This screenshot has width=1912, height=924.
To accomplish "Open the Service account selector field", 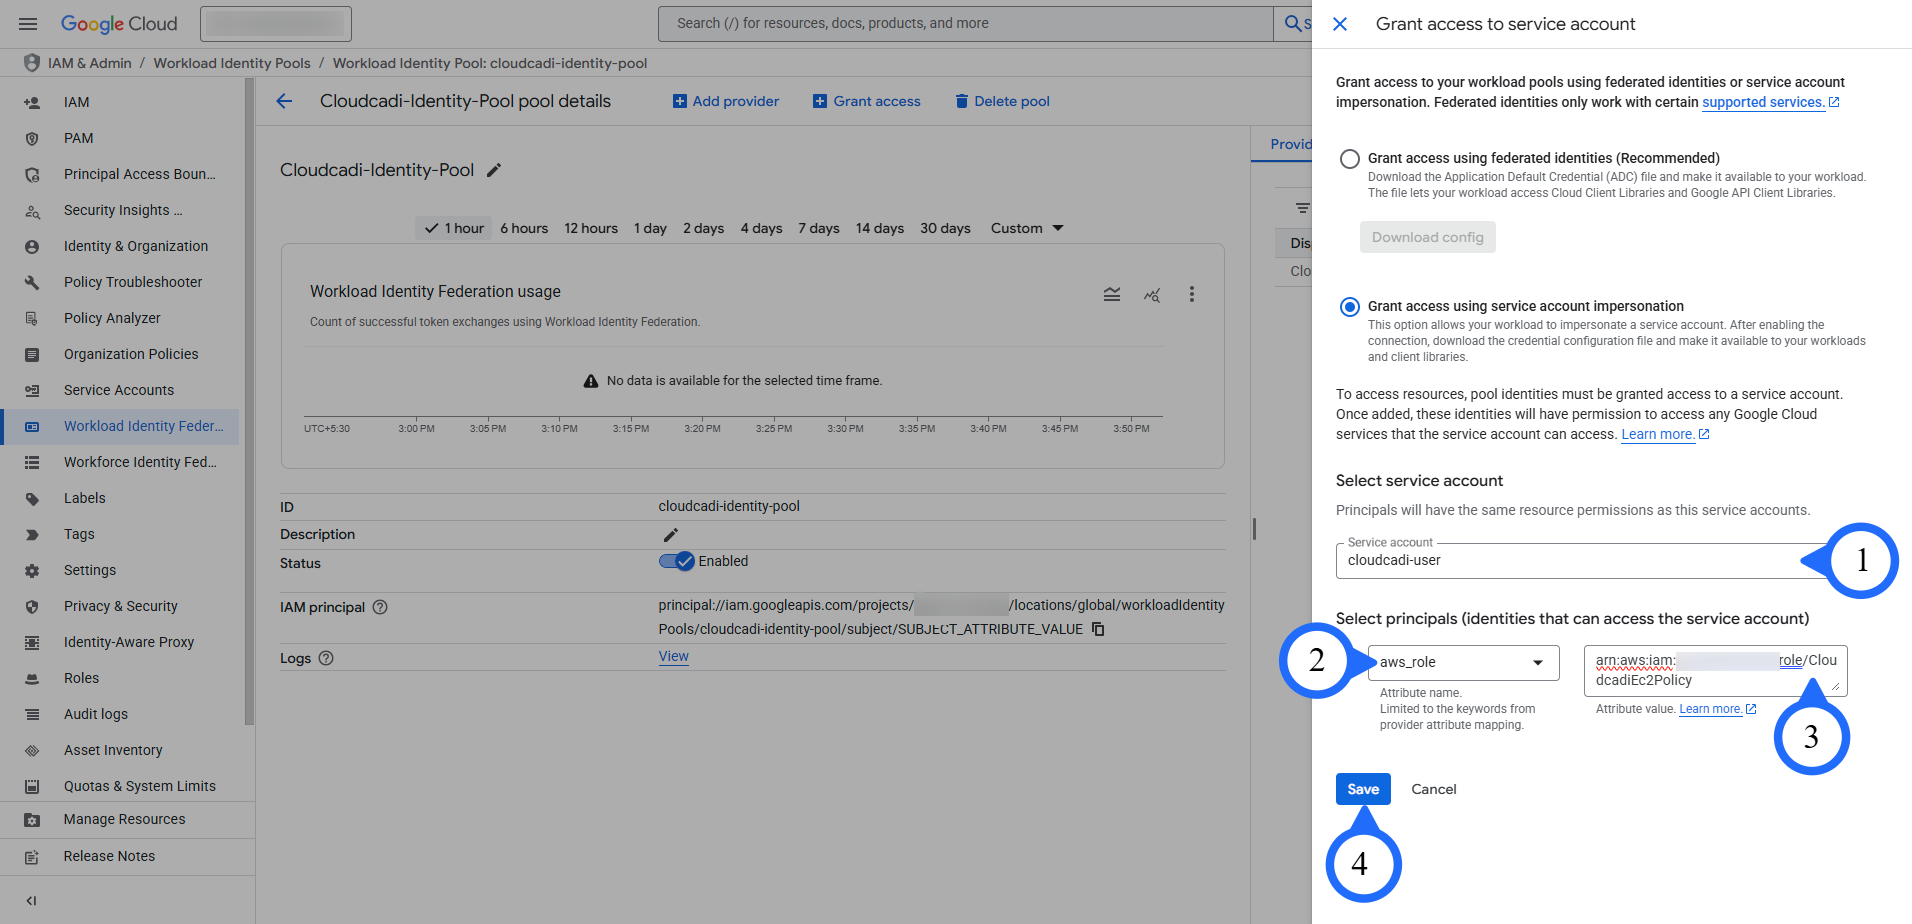I will point(1570,561).
